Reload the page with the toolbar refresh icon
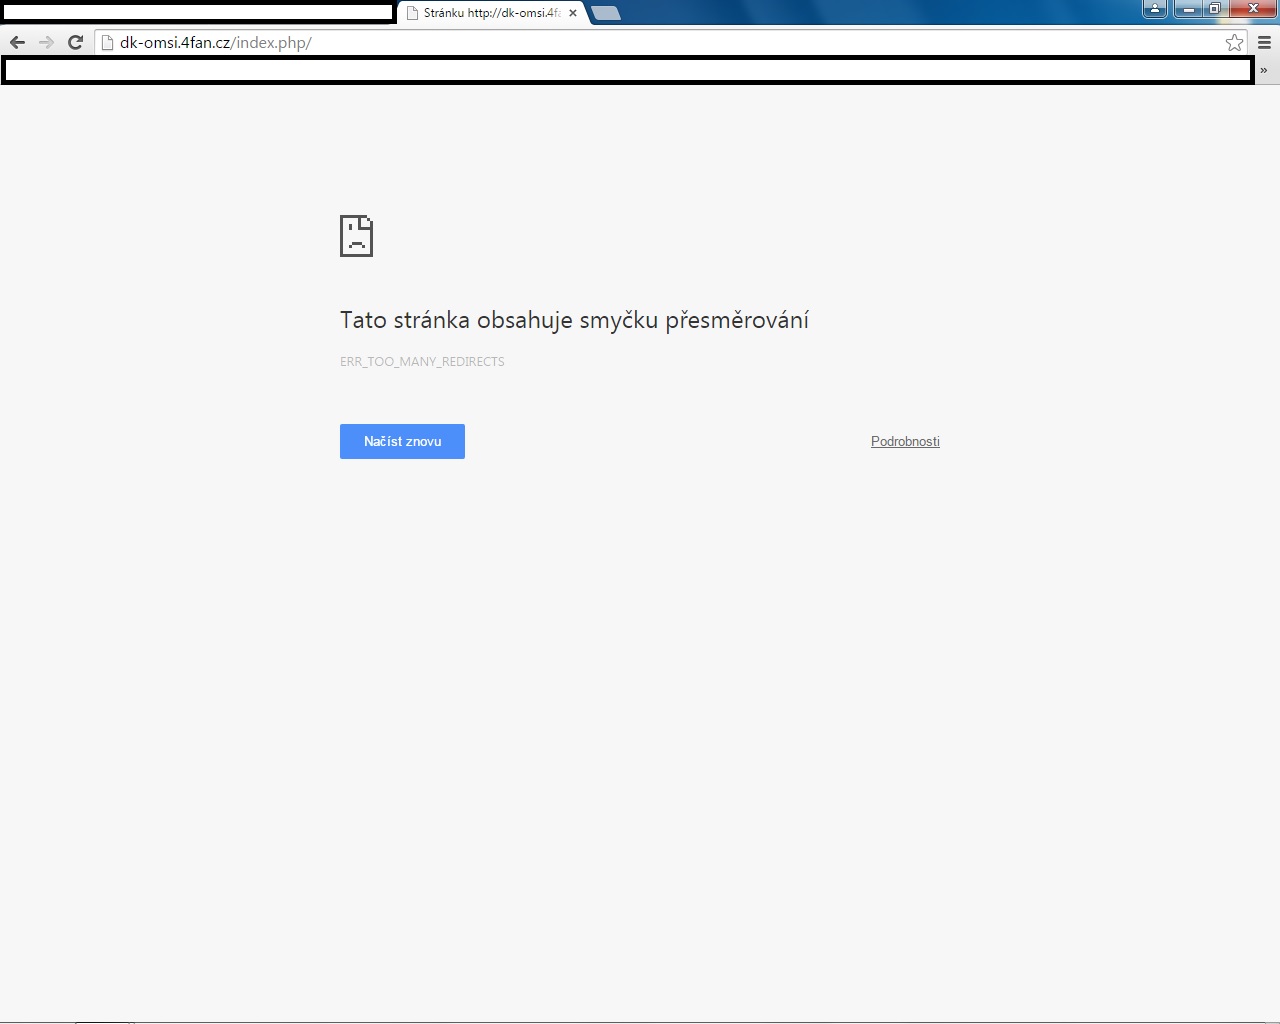Screen dimensions: 1280x1024 pyautogui.click(x=75, y=42)
